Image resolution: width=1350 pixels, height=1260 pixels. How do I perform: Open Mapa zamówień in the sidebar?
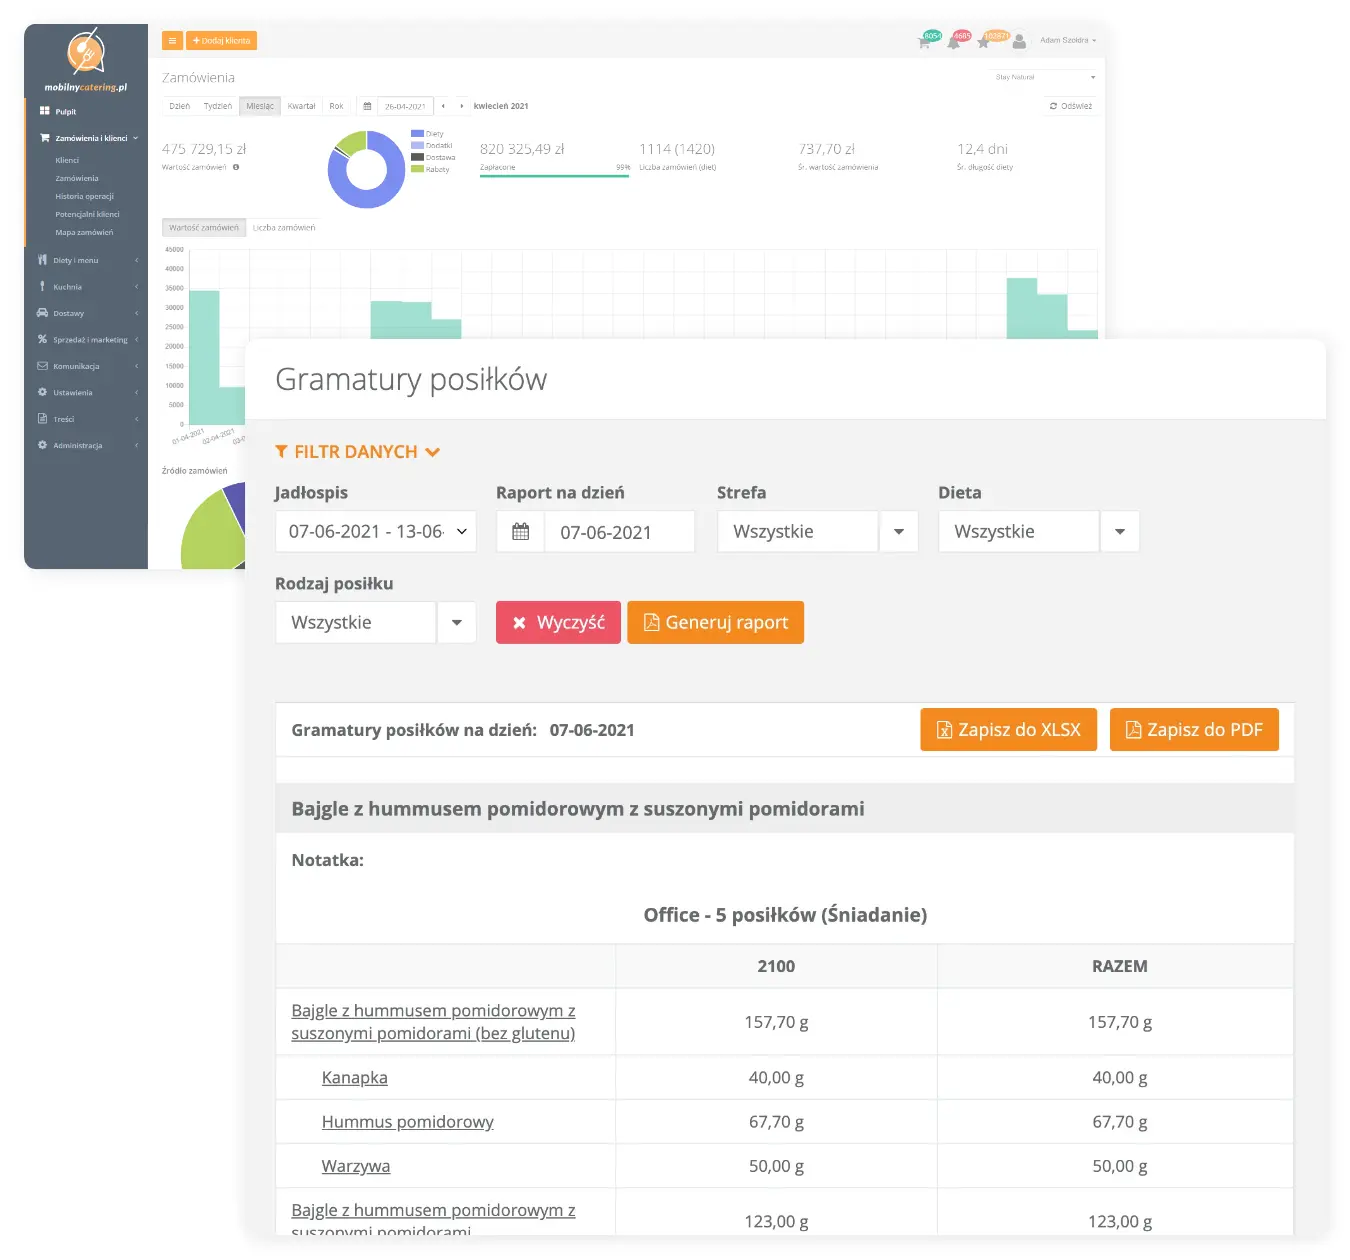point(84,232)
